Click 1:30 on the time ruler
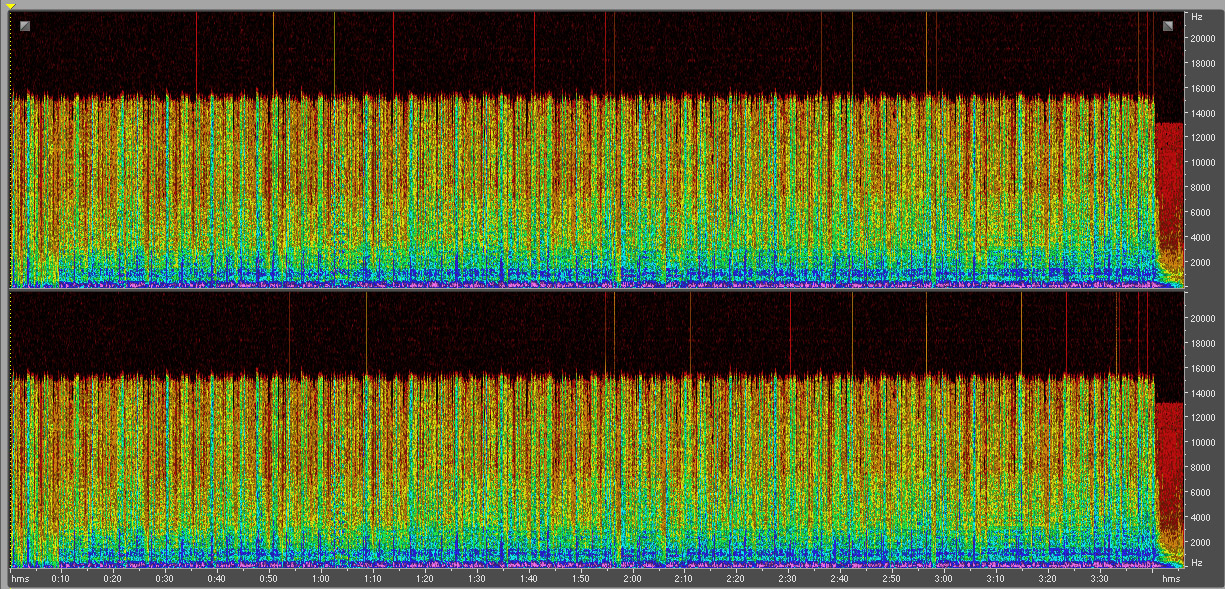 (476, 579)
